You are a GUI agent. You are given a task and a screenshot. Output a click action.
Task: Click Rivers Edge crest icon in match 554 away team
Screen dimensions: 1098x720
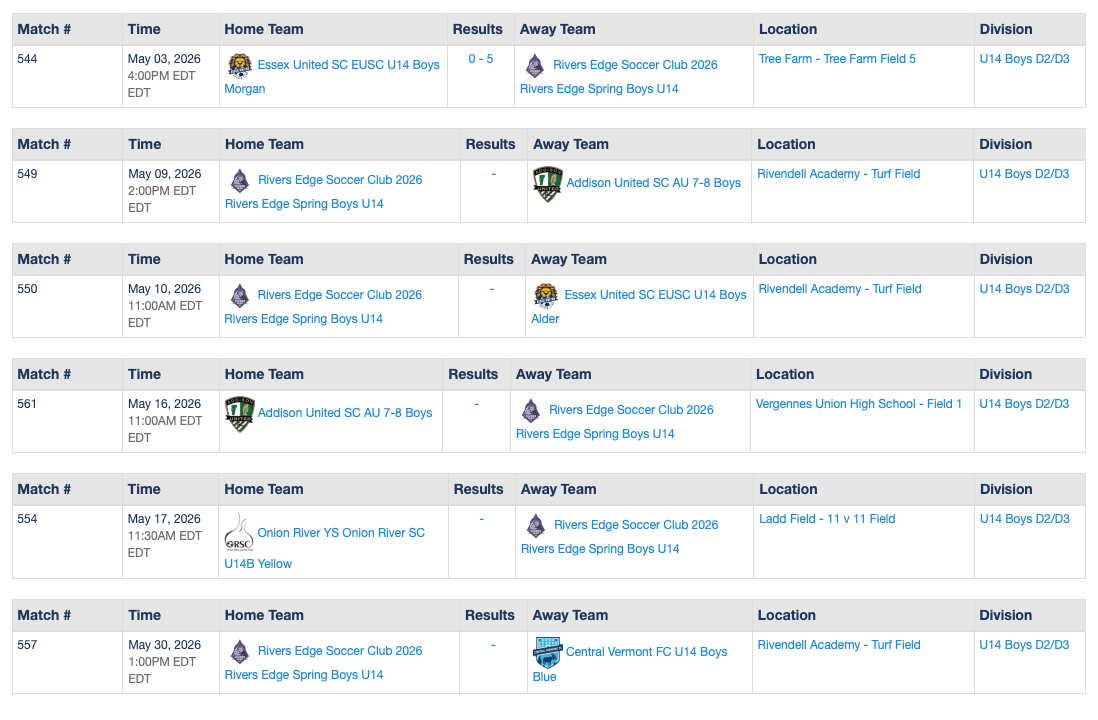(536, 525)
